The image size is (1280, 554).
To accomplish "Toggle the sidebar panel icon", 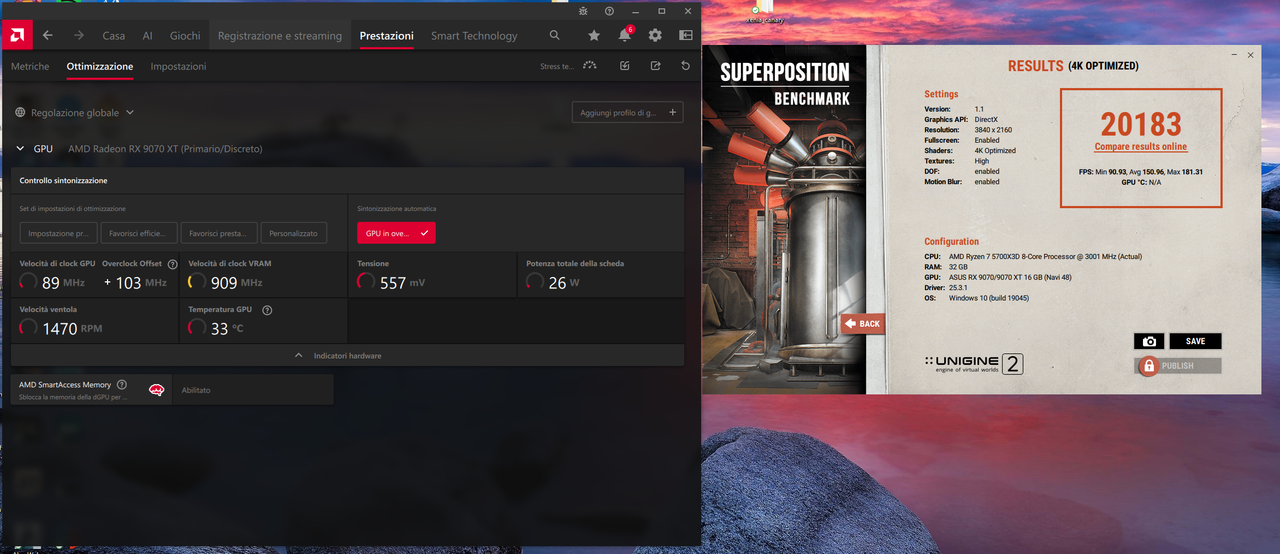I will (x=686, y=35).
